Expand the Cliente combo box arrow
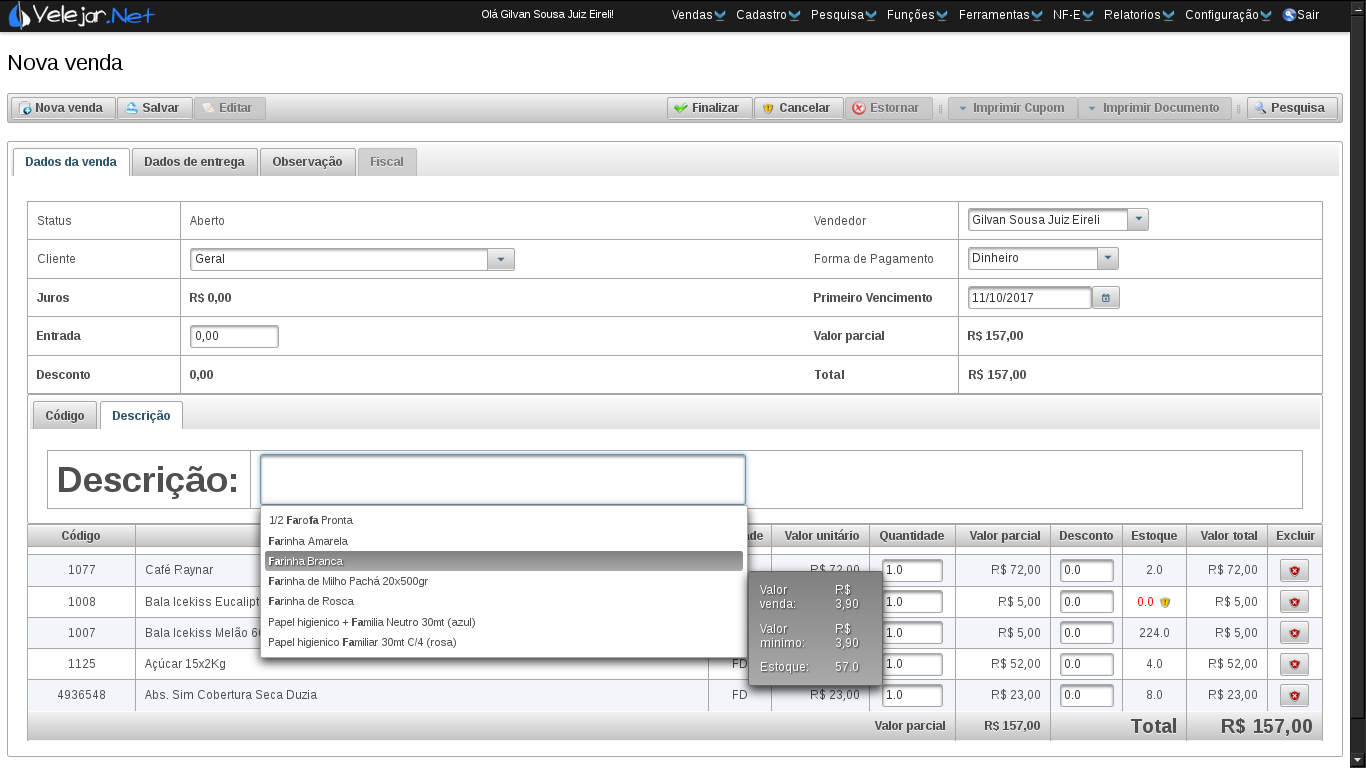This screenshot has height=768, width=1366. click(x=501, y=259)
